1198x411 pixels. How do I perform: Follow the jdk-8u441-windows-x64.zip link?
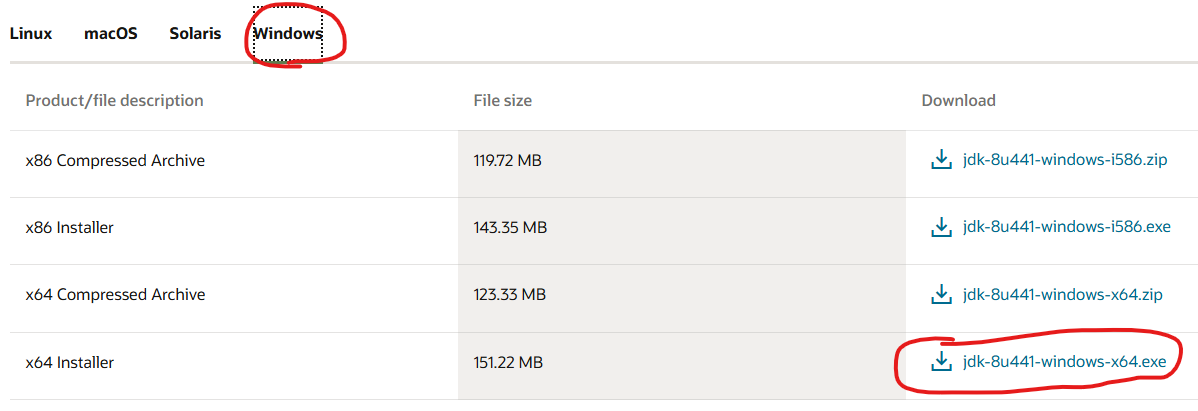[x=1063, y=295]
